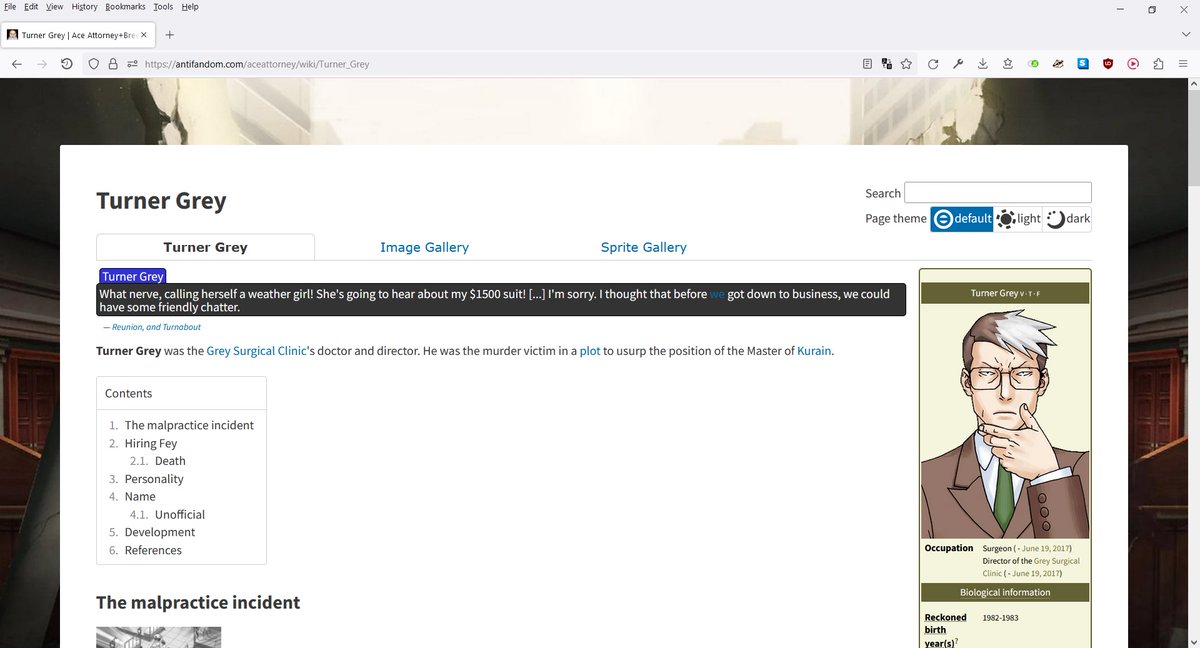Jump to 'Hiring Fey' in Contents
Image resolution: width=1200 pixels, height=648 pixels.
(151, 443)
